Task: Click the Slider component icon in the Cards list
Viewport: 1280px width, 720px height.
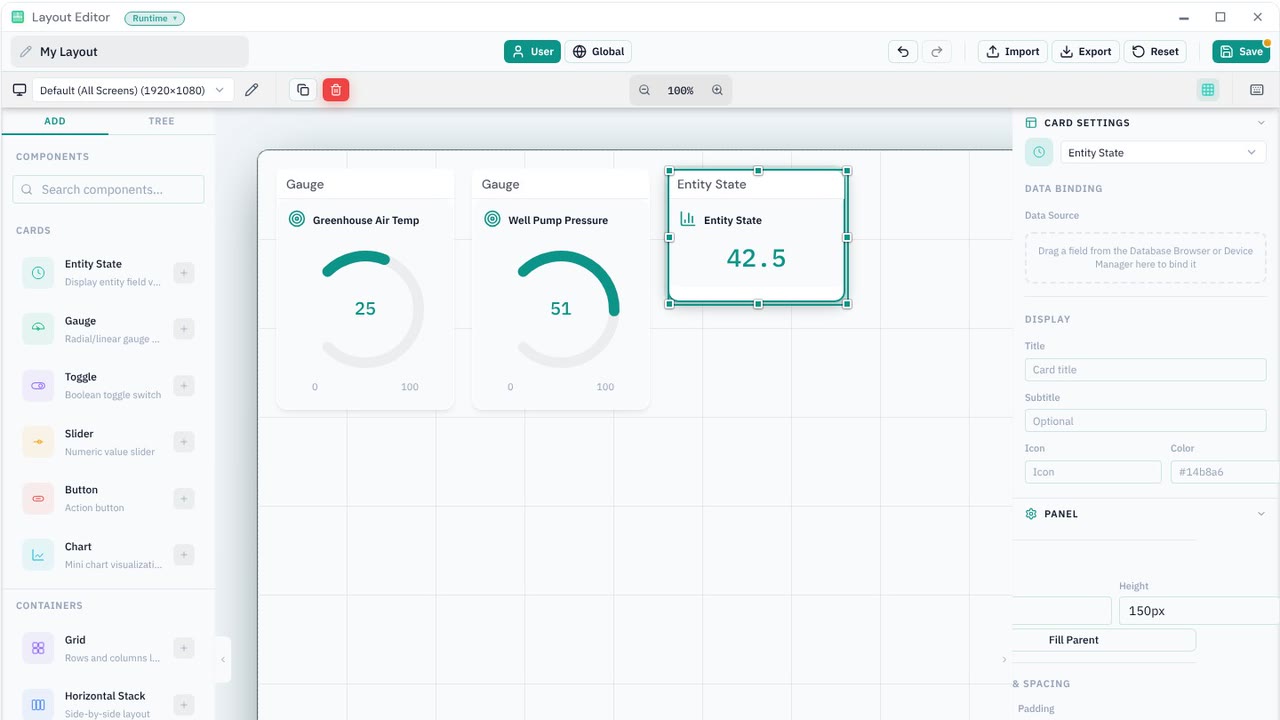Action: click(38, 442)
